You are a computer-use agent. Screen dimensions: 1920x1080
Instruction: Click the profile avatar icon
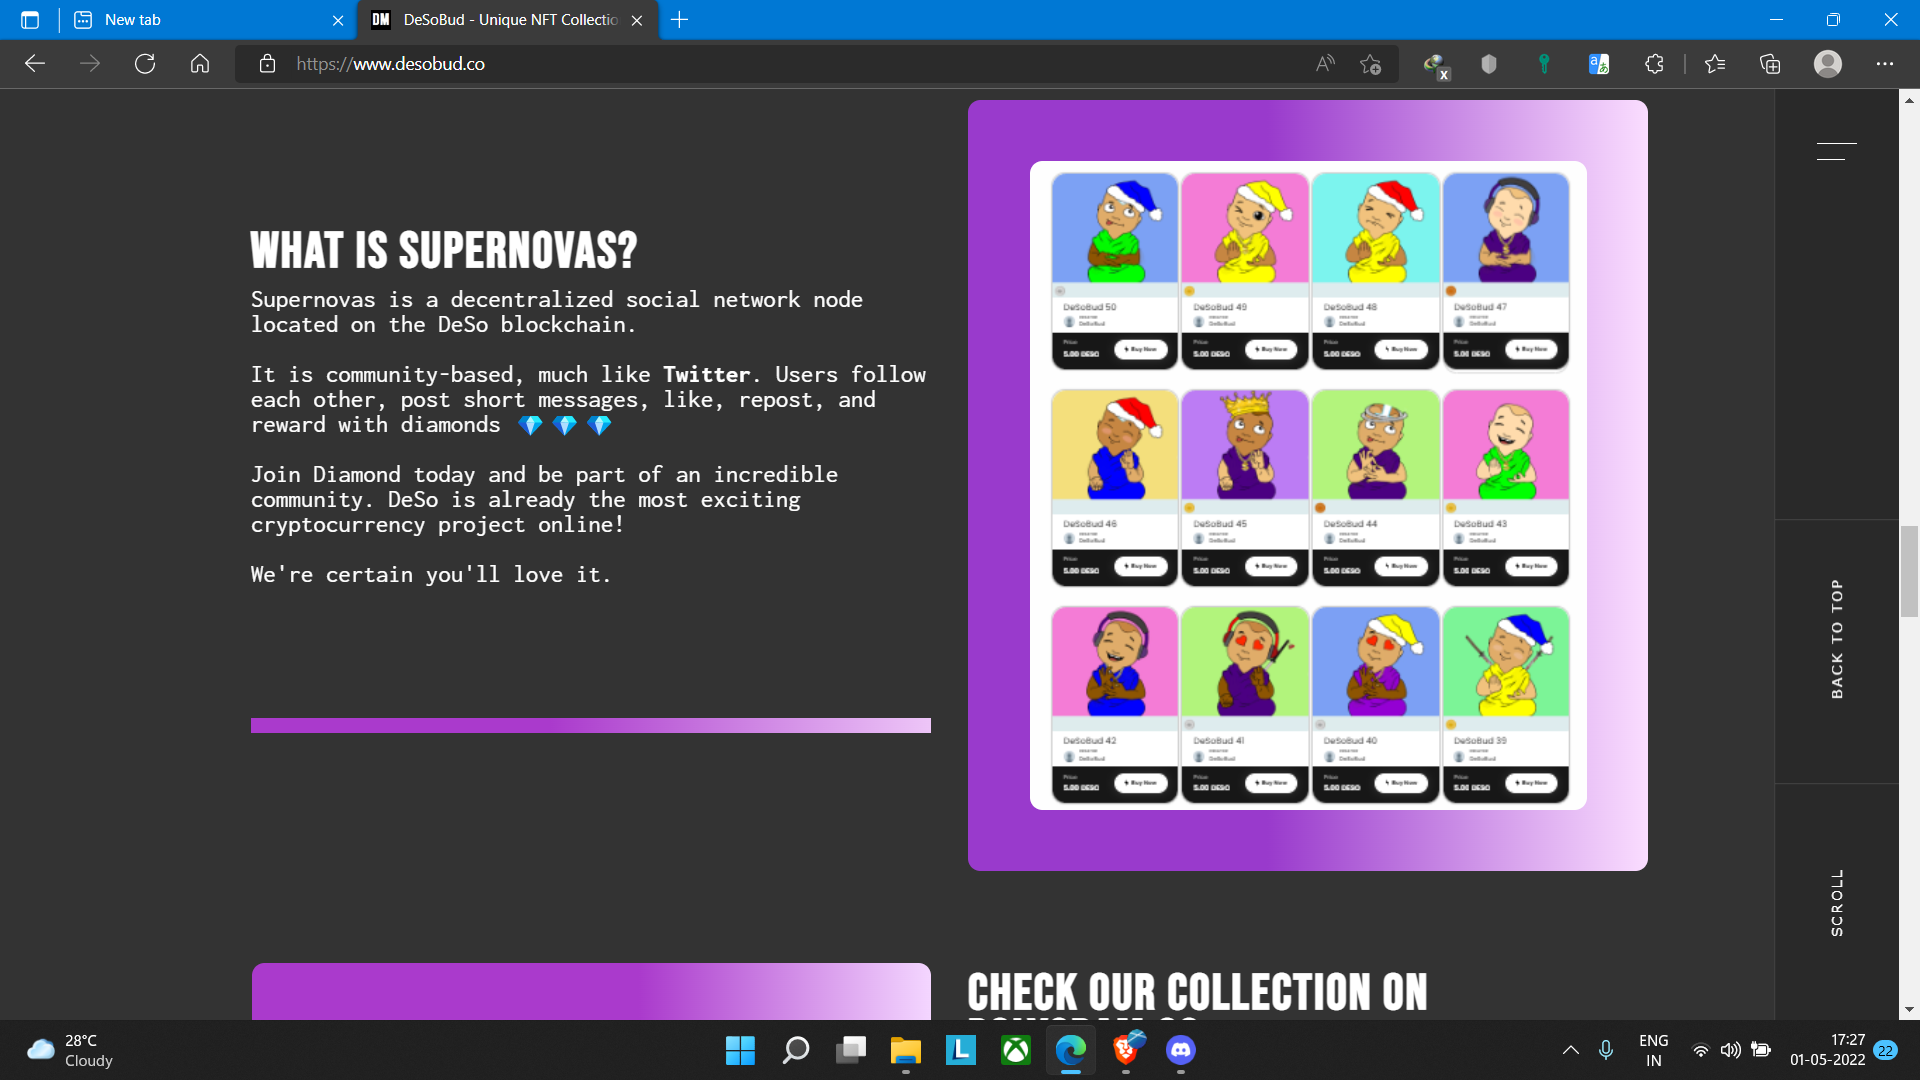[x=1828, y=64]
